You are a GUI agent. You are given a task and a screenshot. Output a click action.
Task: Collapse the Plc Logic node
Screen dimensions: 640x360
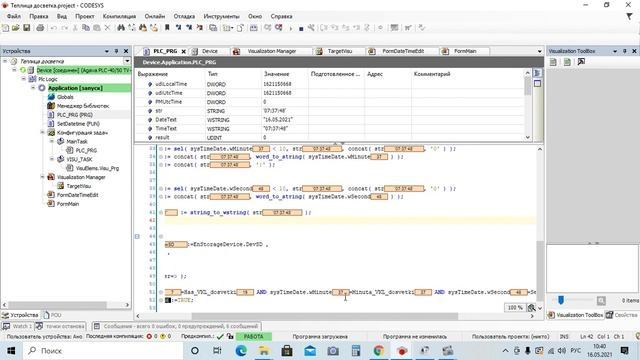point(24,79)
